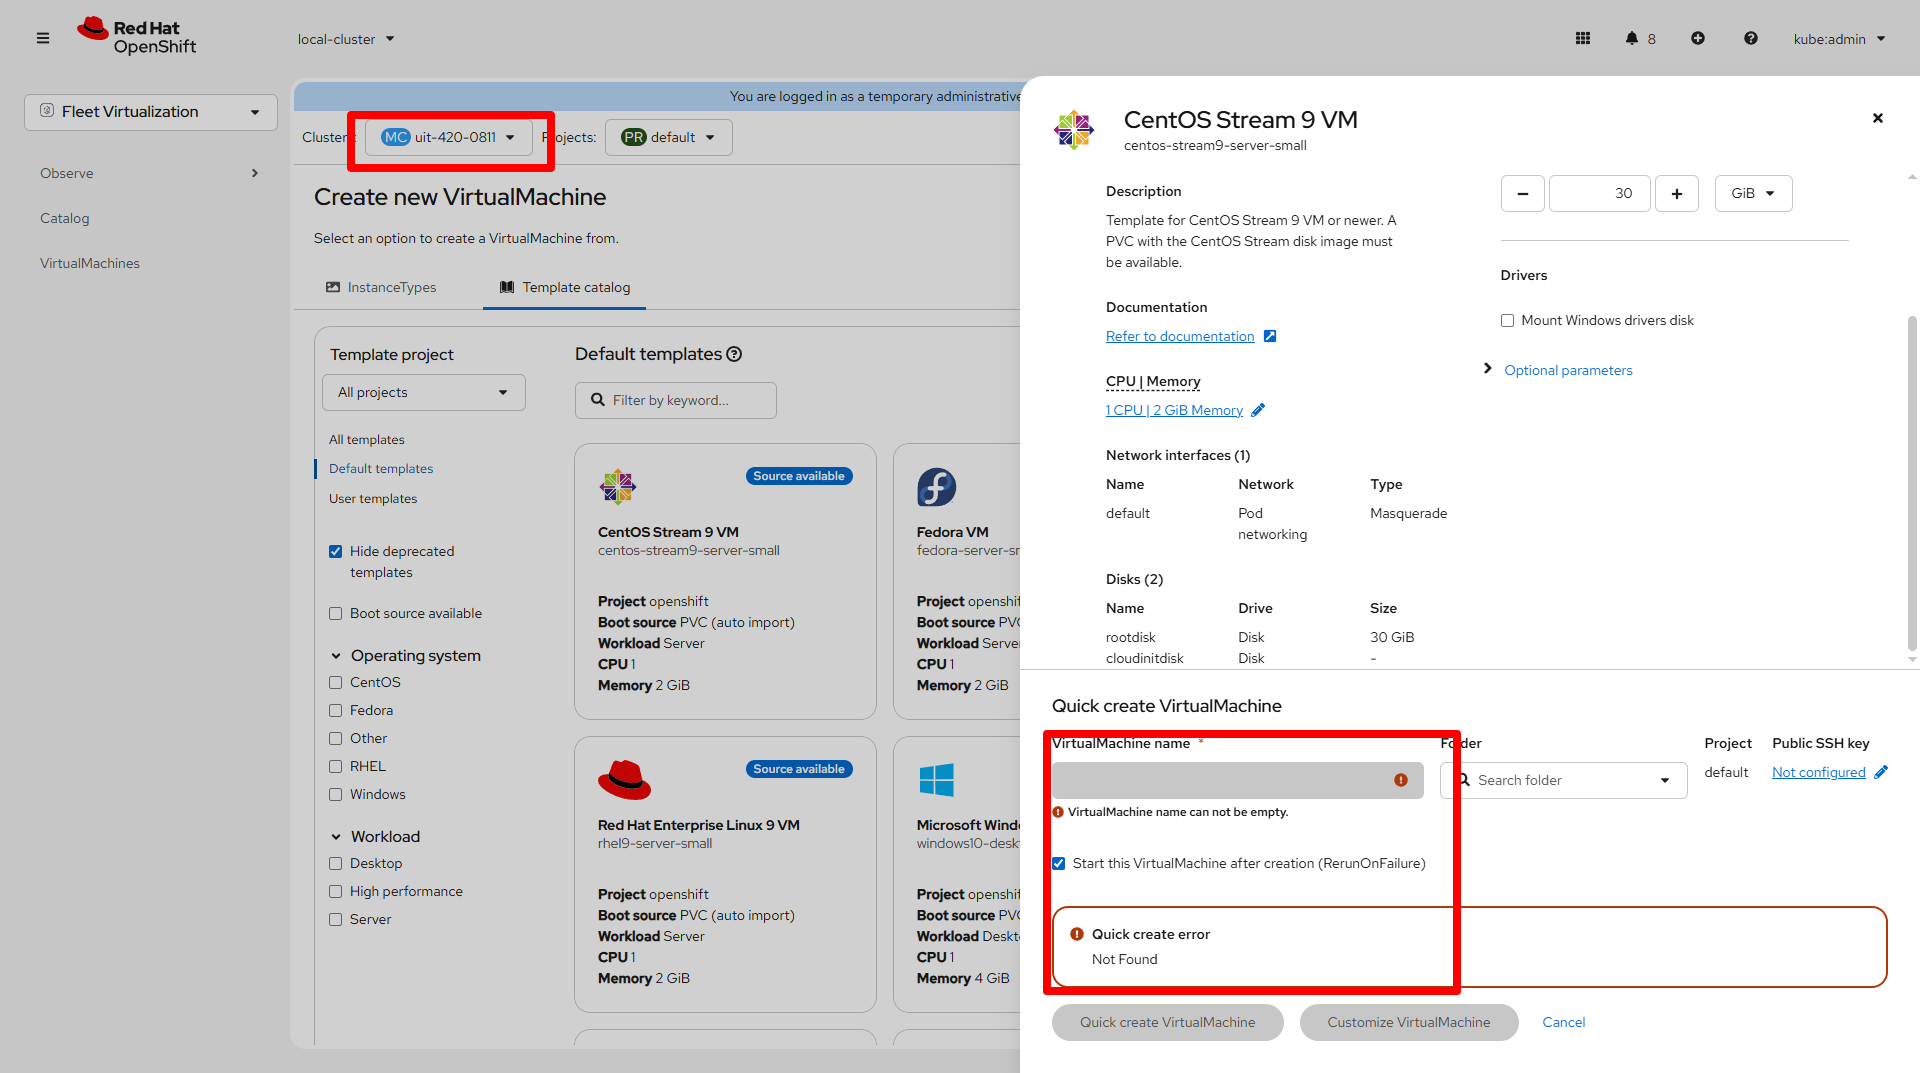This screenshot has width=1920, height=1073.
Task: Edit CPU and Memory with pencil icon
Action: (x=1258, y=410)
